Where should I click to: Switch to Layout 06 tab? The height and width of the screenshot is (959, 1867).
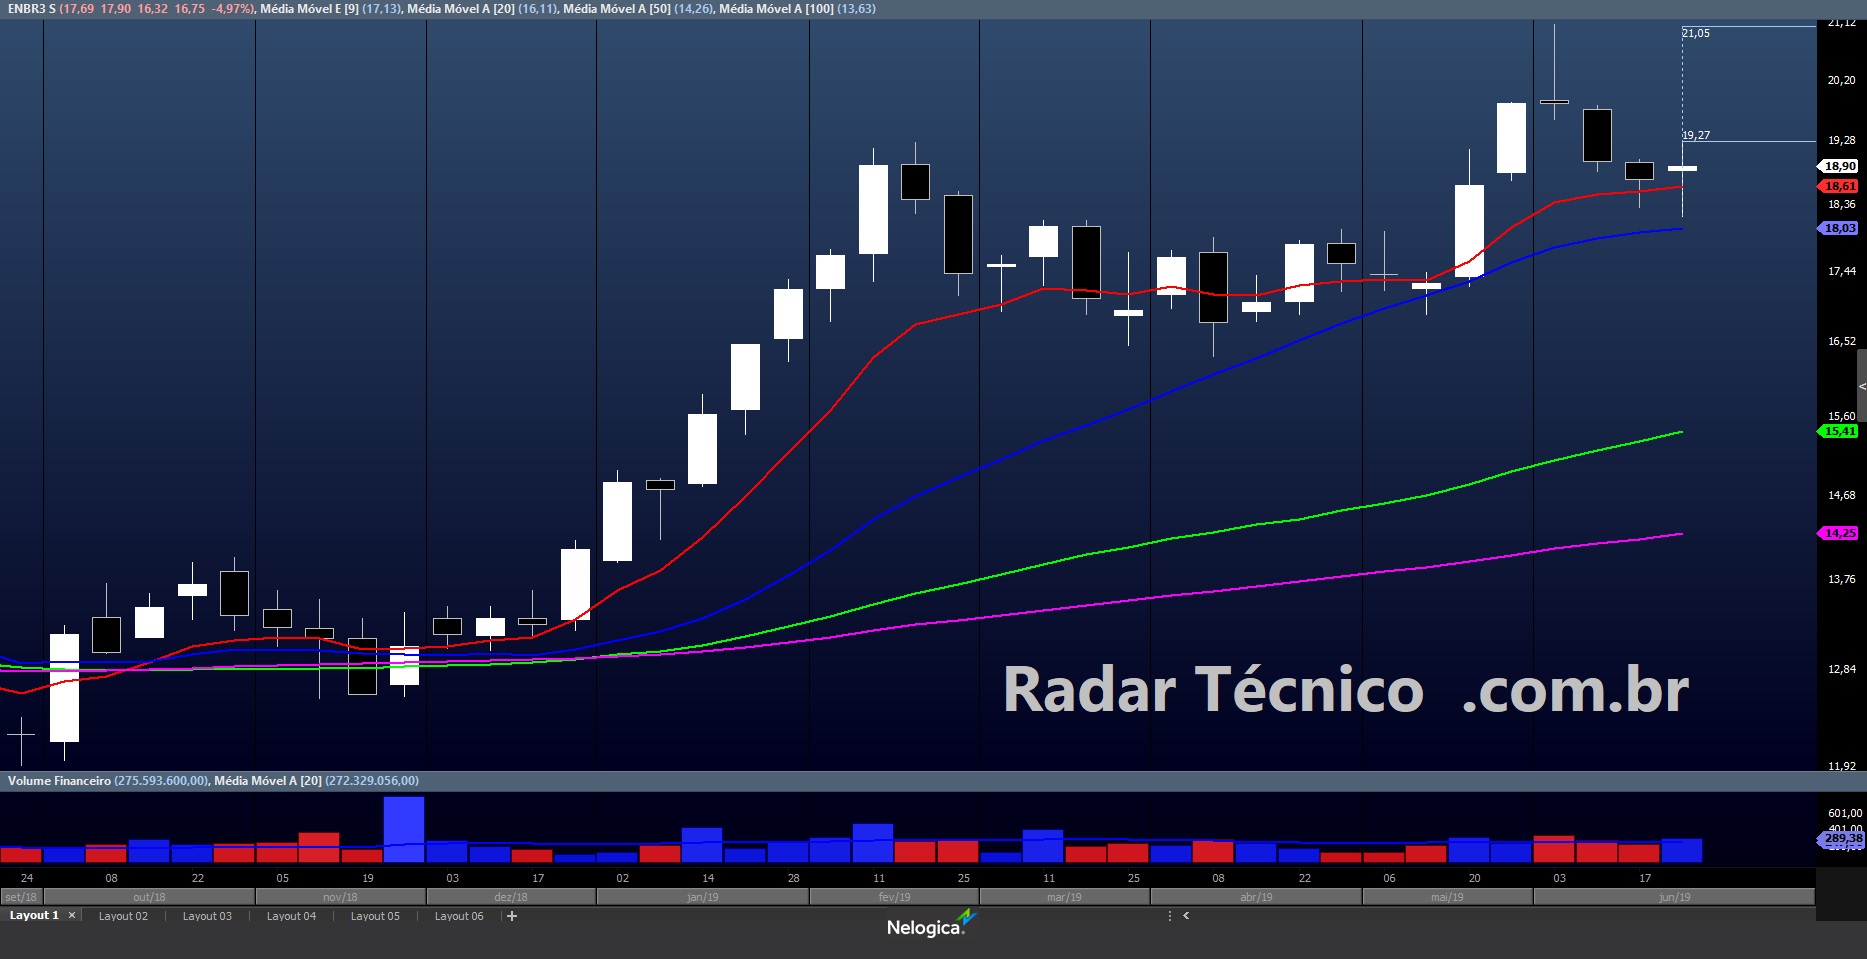459,916
